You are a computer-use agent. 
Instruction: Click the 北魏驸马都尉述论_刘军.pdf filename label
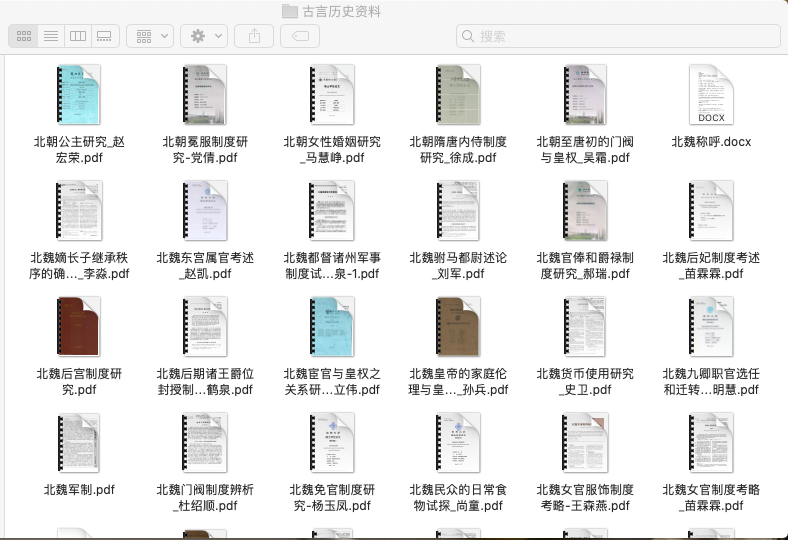pos(458,266)
